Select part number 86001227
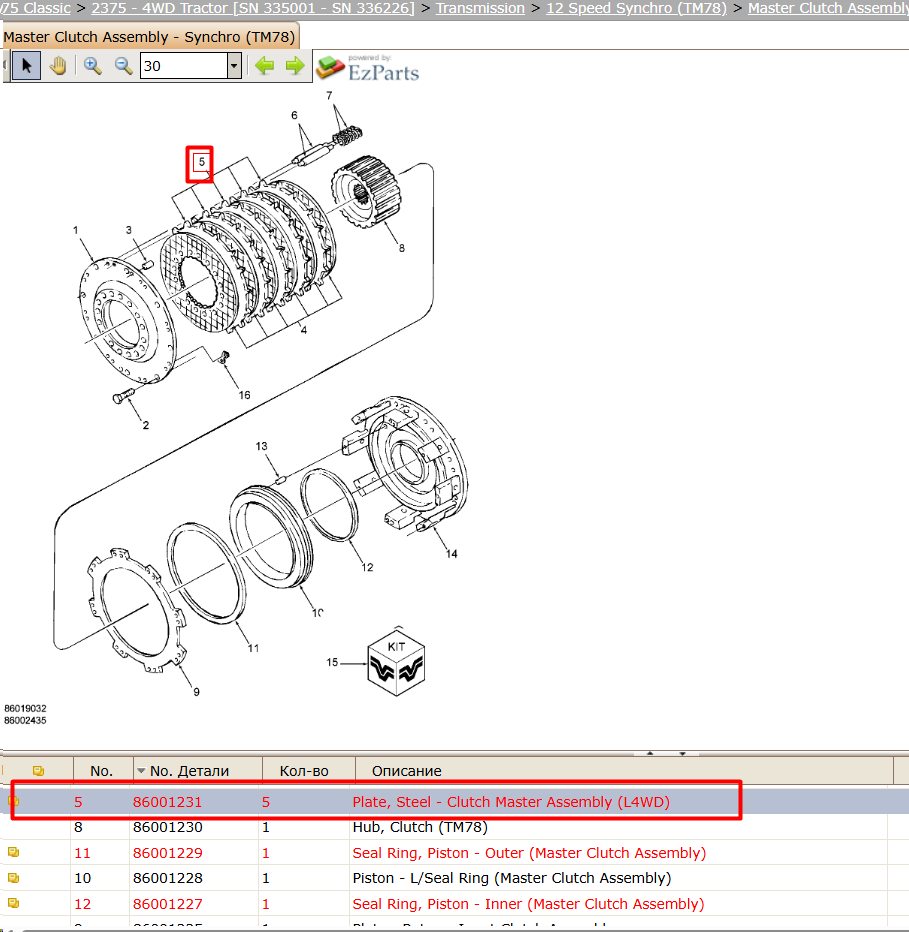Screen dimensions: 909x932 click(x=168, y=904)
